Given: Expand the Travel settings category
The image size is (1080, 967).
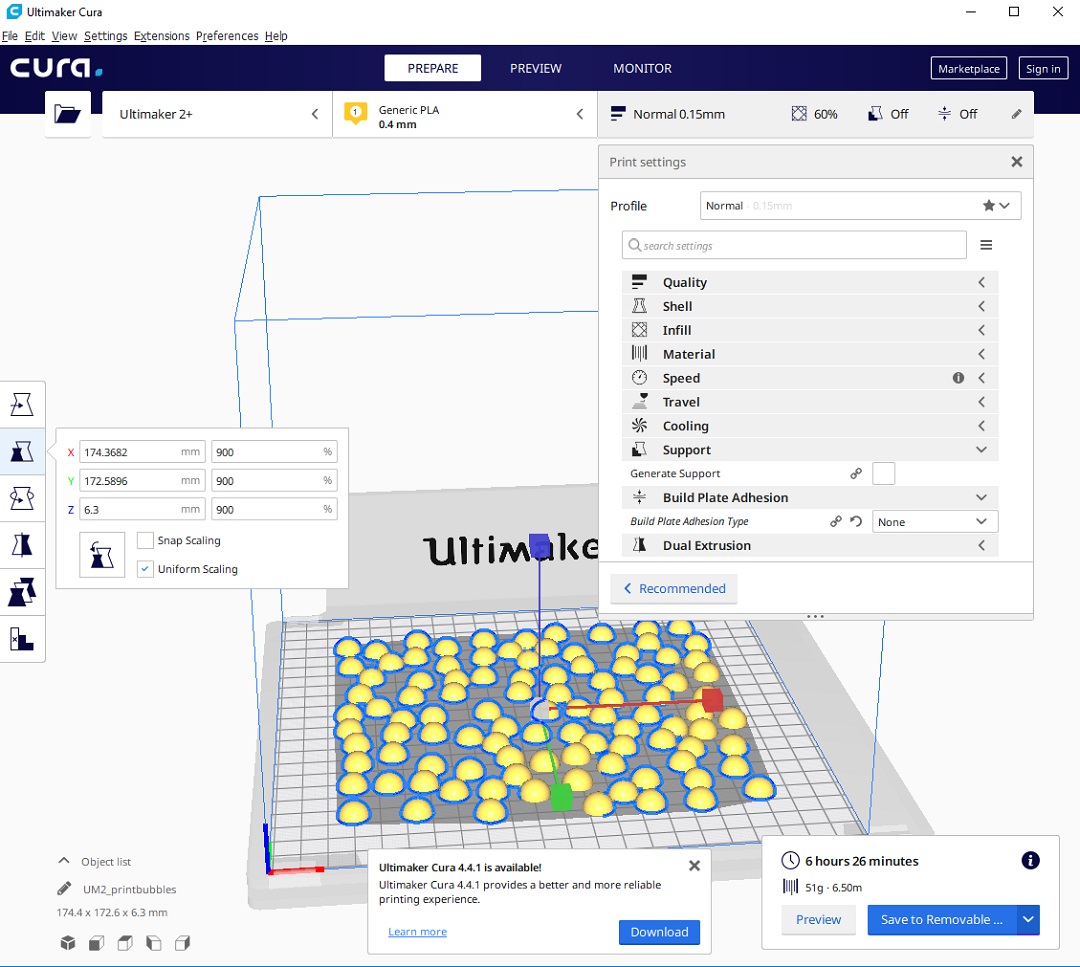Looking at the screenshot, I should pyautogui.click(x=810, y=402).
